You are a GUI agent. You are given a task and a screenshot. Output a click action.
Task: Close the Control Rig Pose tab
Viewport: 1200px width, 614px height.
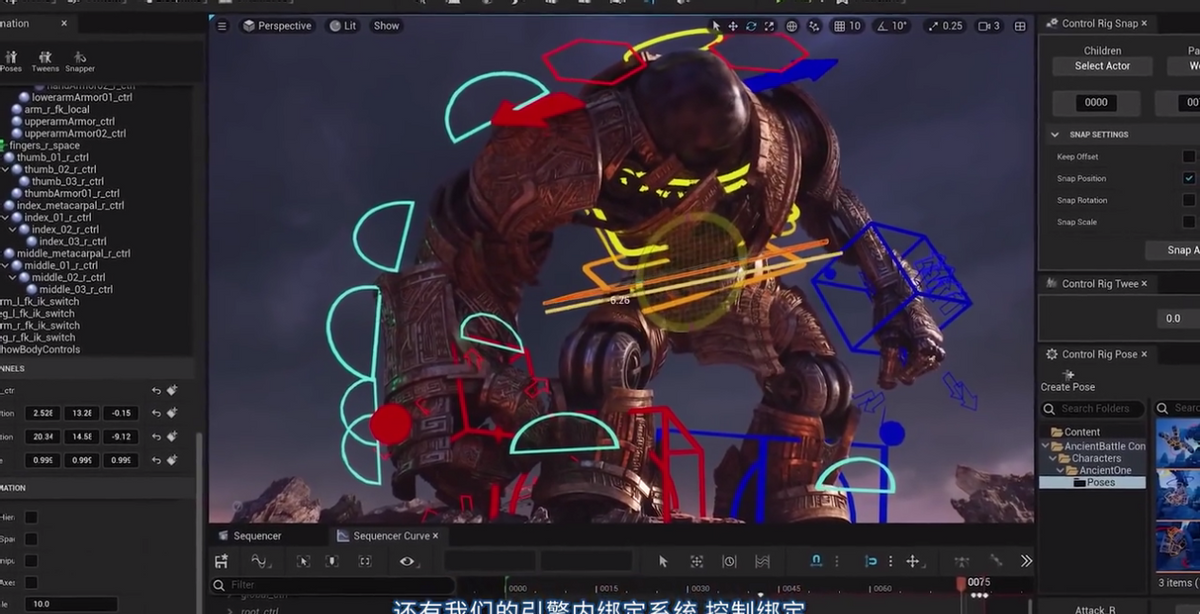1144,354
